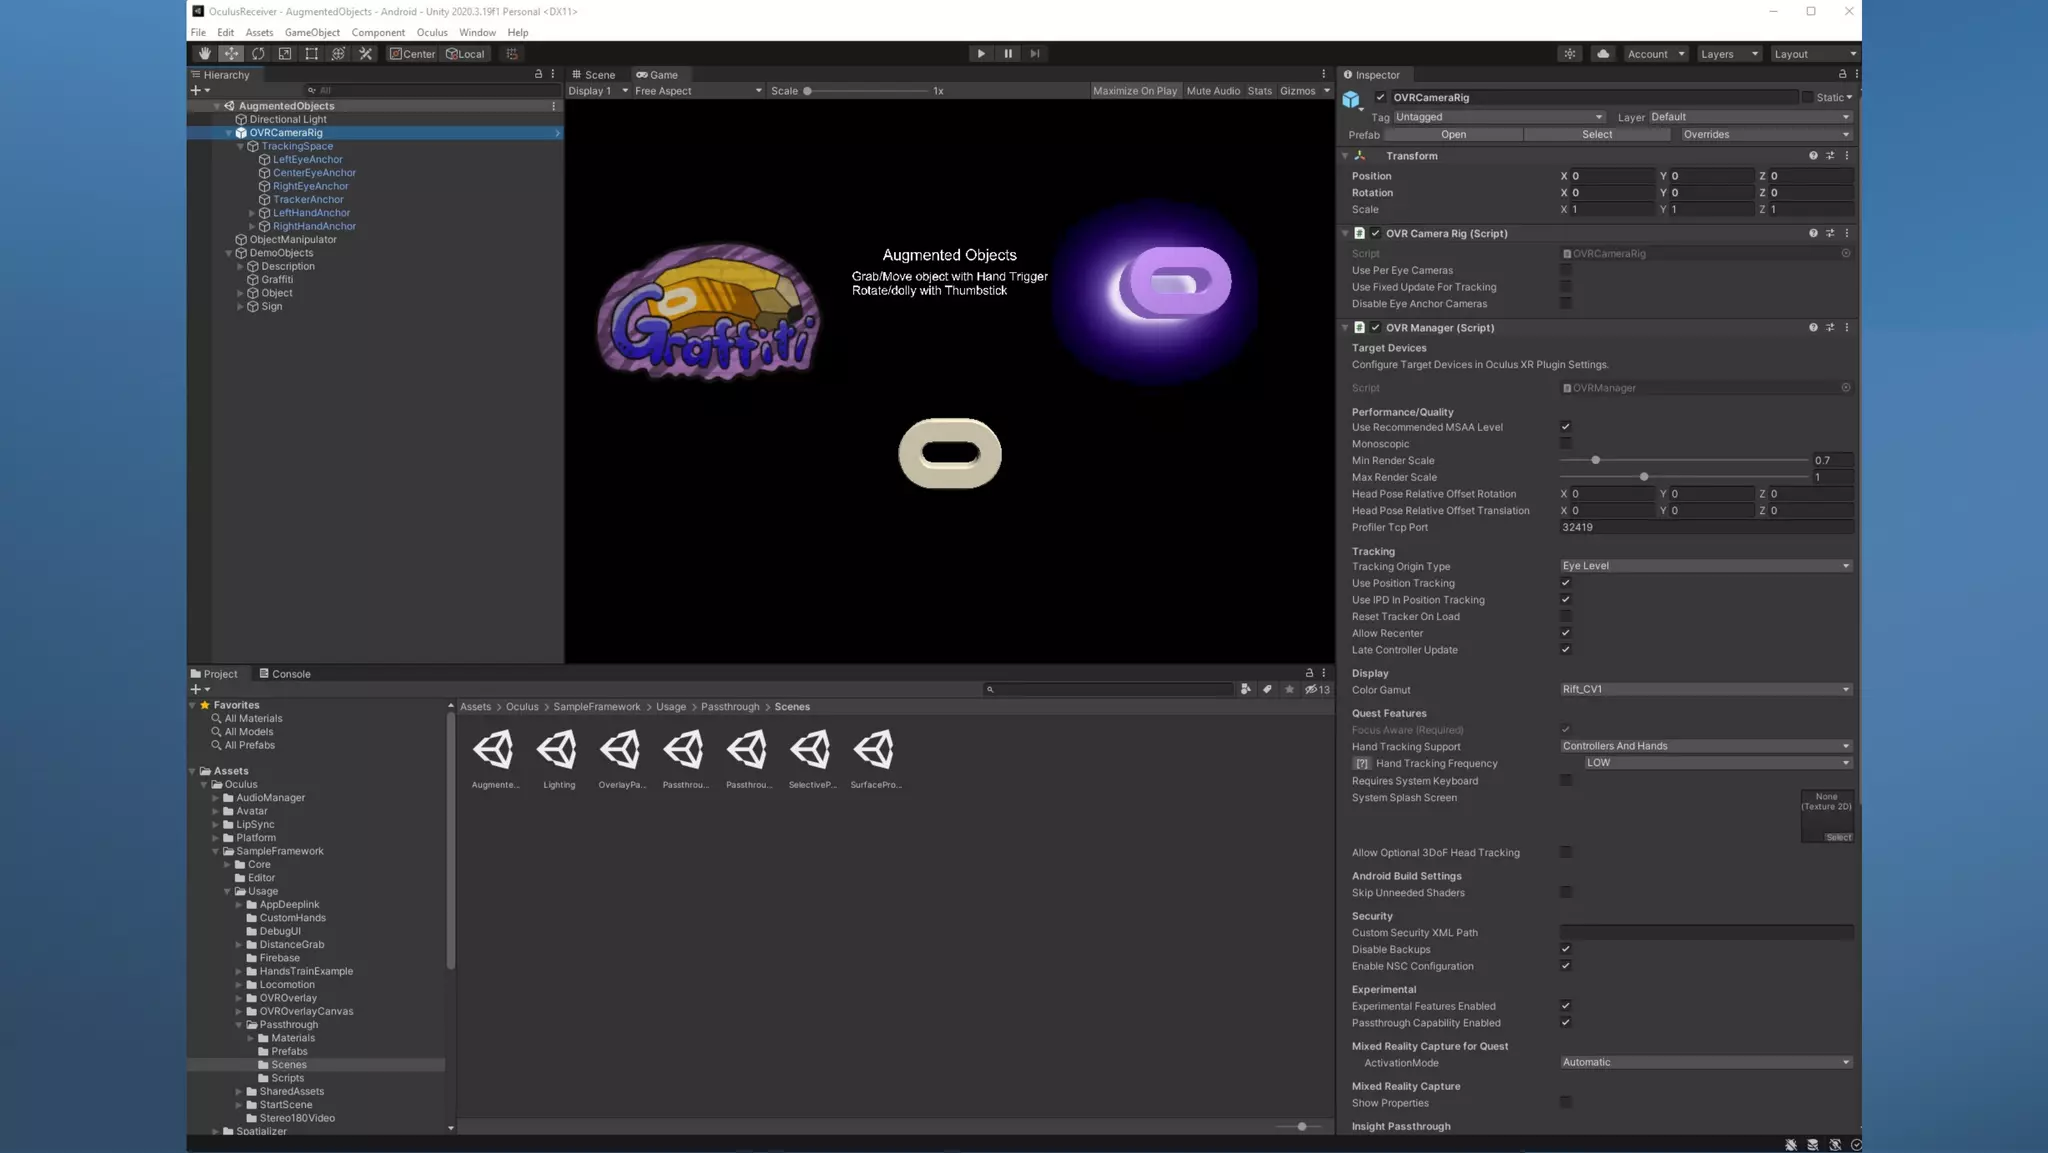Open Hand Tracking Support dropdown
This screenshot has height=1153, width=2048.
[x=1705, y=746]
